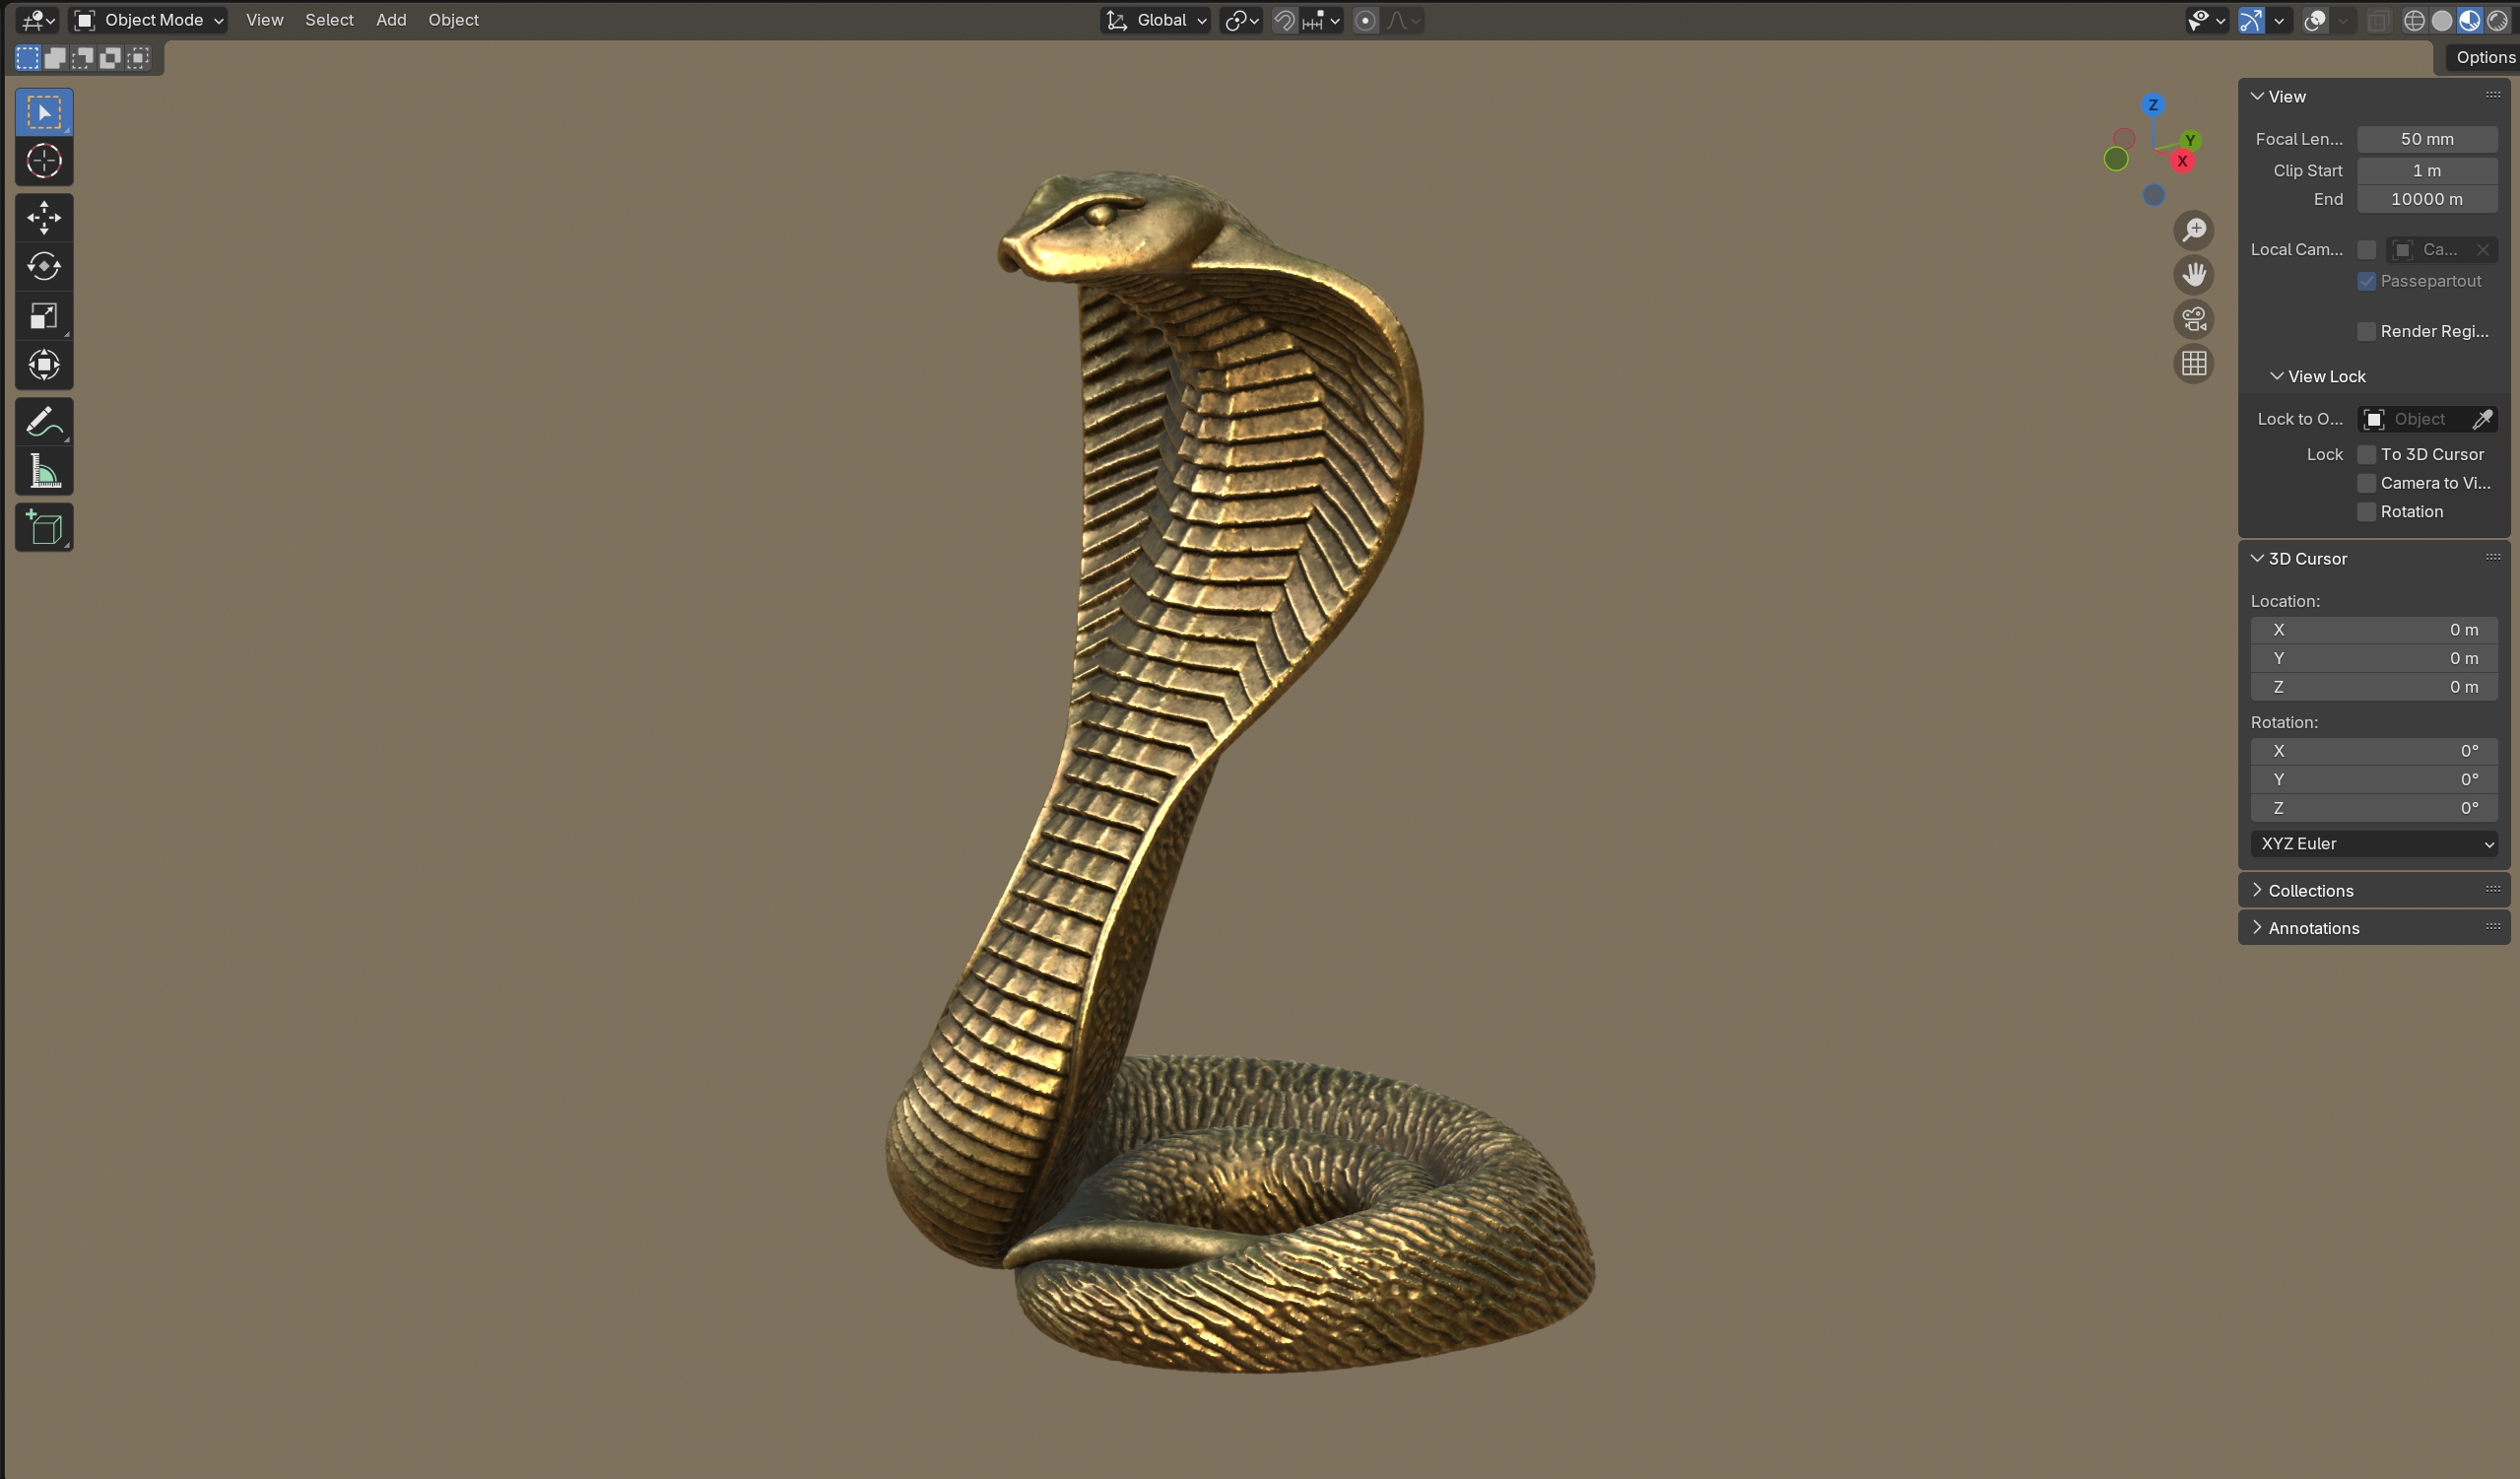Enable the Render Region checkbox
Image resolution: width=2520 pixels, height=1479 pixels.
(2366, 331)
